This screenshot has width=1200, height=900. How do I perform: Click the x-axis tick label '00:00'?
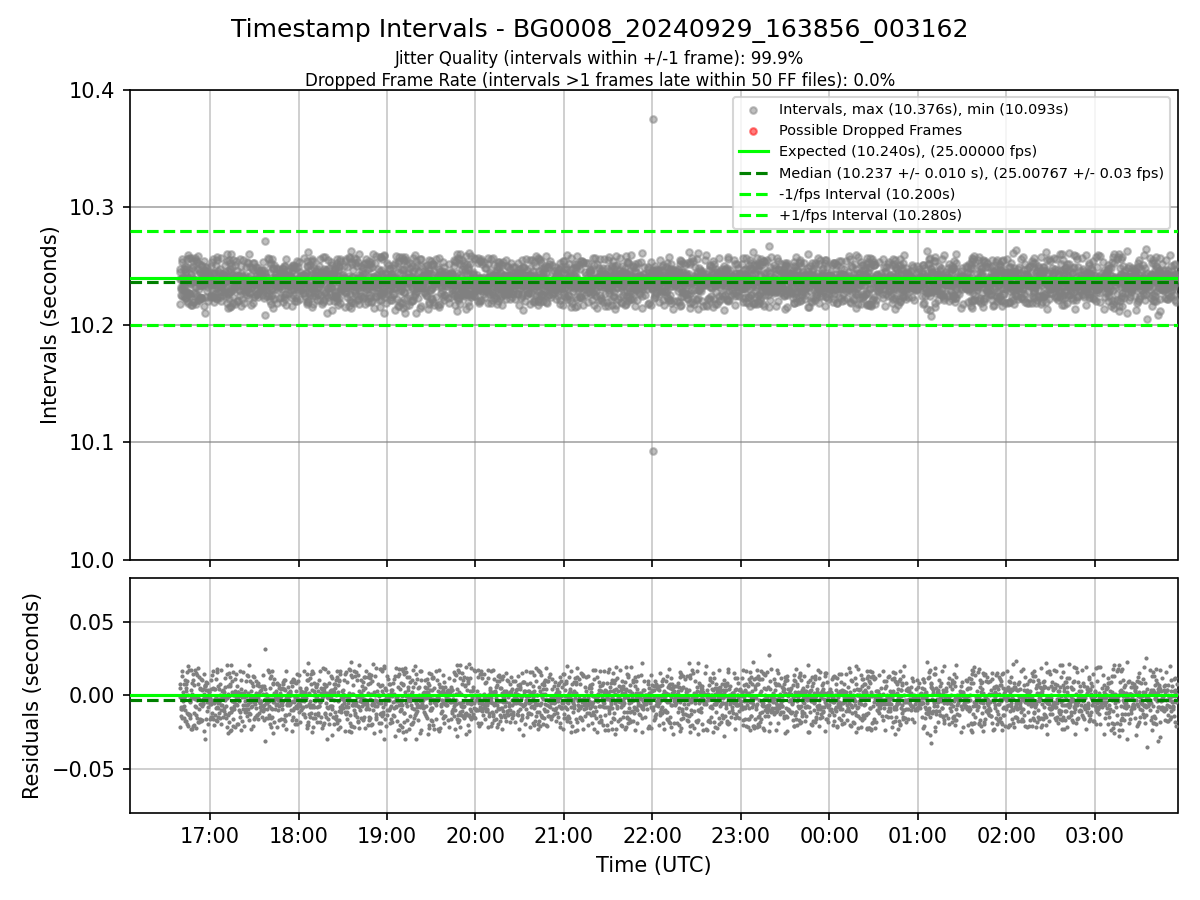tap(829, 834)
